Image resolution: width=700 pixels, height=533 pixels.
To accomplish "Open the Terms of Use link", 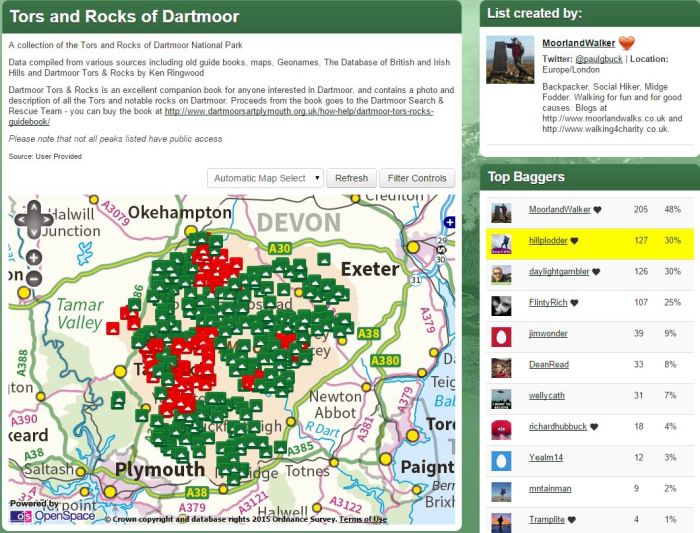I will pos(362,519).
